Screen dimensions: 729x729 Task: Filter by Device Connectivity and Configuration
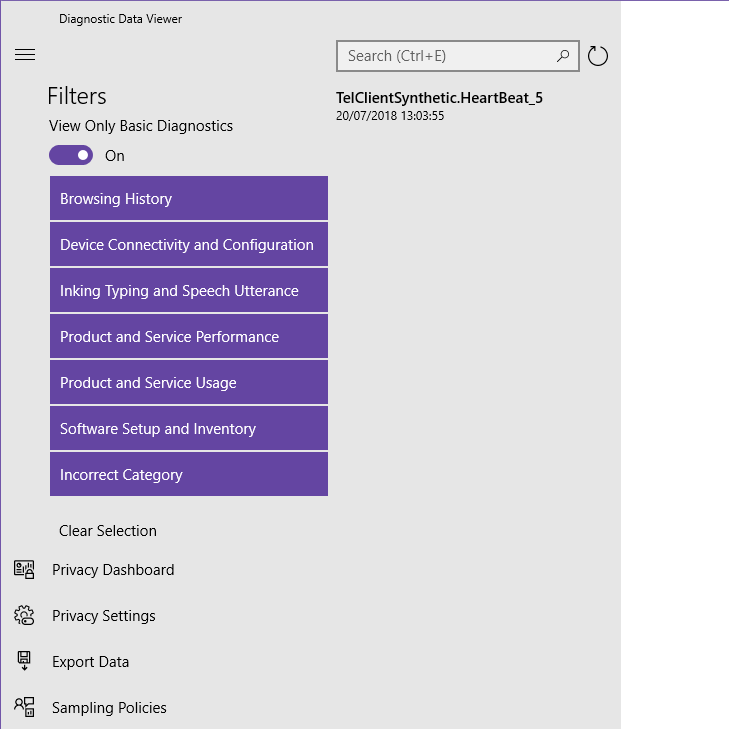(x=189, y=245)
